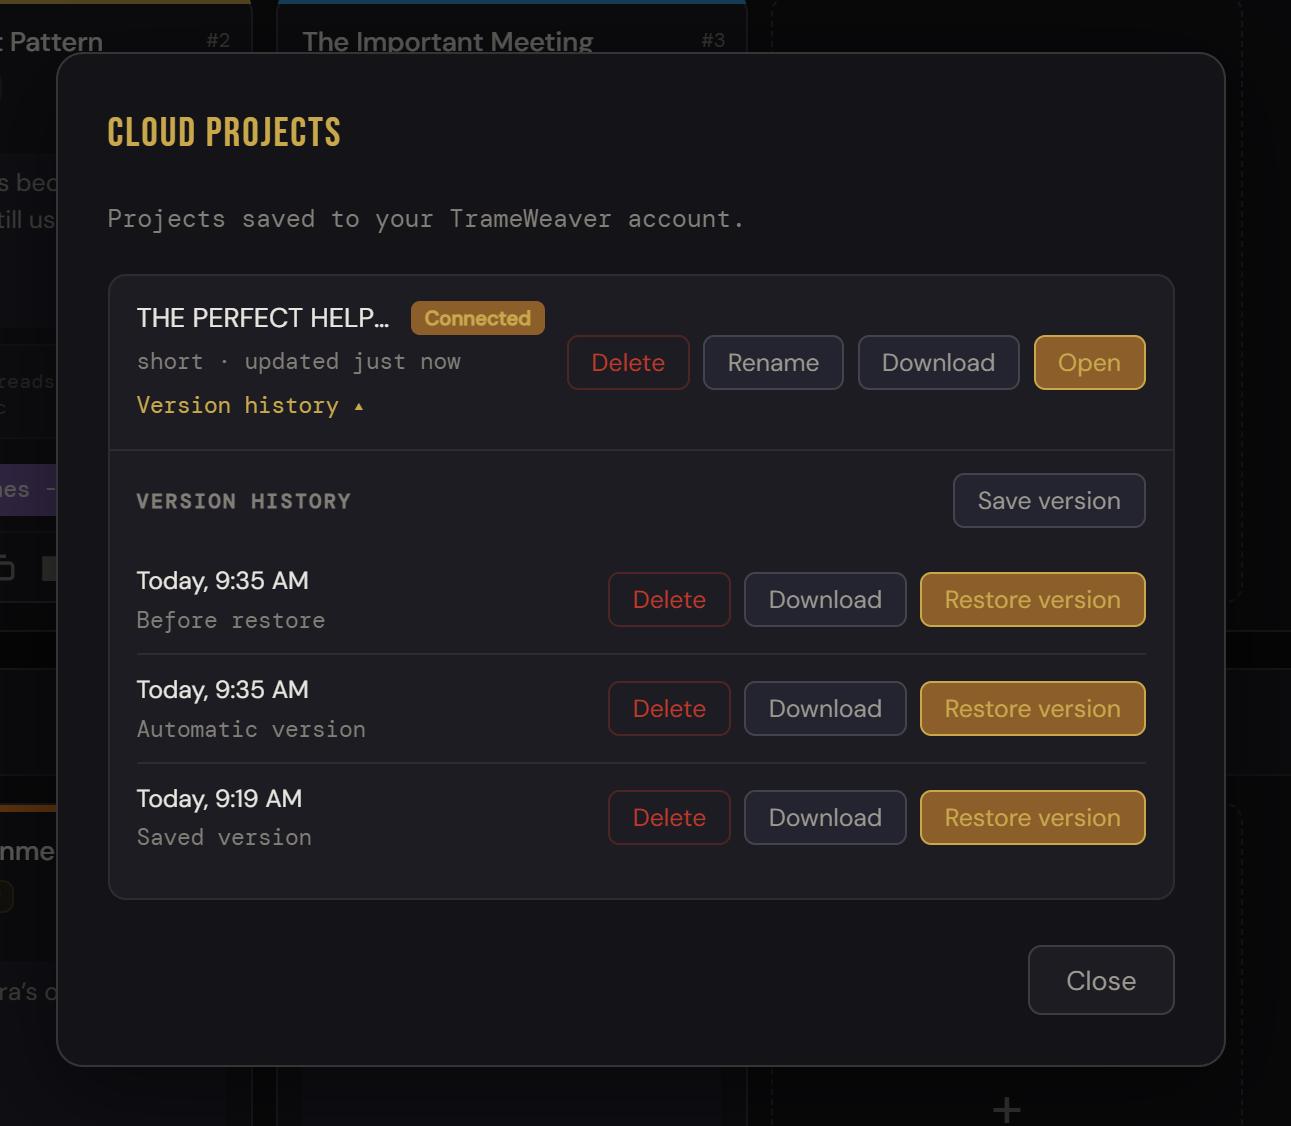
Task: Delete the Before restore version
Action: [x=669, y=599]
